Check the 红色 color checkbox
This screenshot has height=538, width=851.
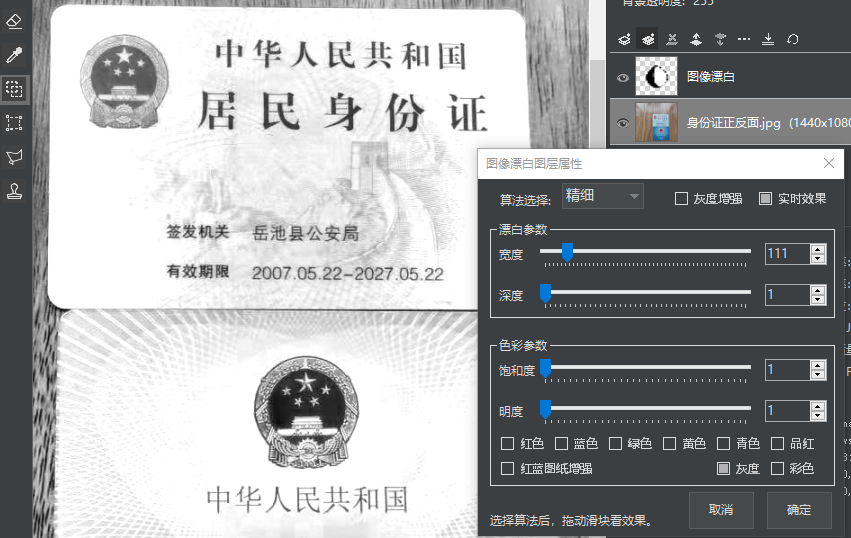tap(507, 444)
